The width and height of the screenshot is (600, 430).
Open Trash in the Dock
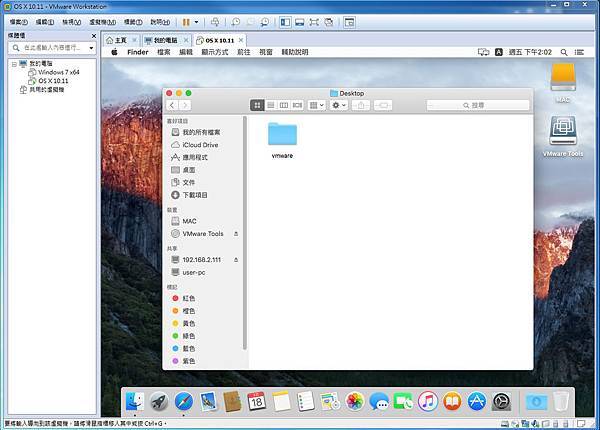click(x=561, y=402)
